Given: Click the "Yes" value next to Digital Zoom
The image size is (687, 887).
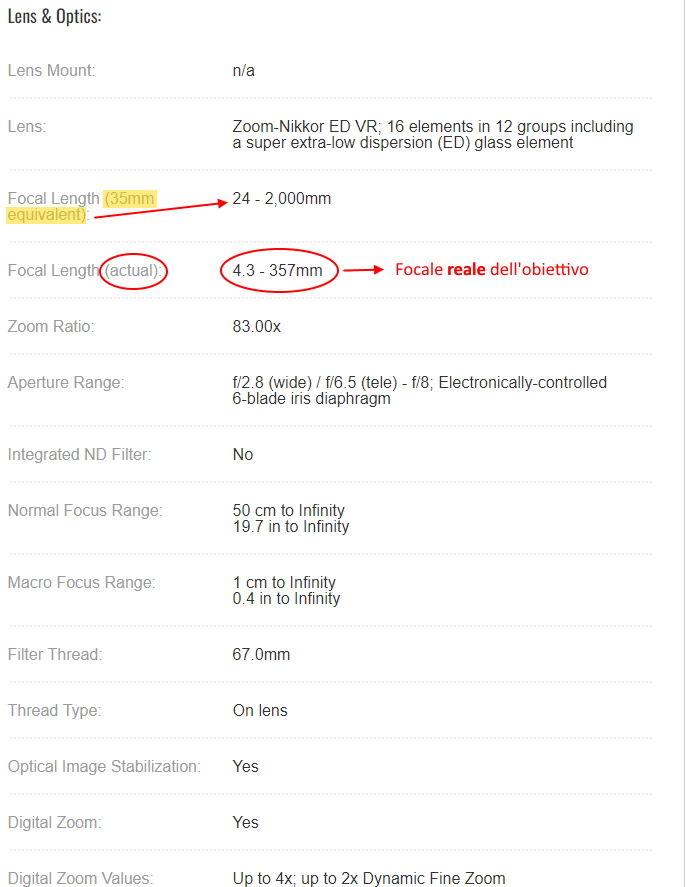Looking at the screenshot, I should (246, 823).
